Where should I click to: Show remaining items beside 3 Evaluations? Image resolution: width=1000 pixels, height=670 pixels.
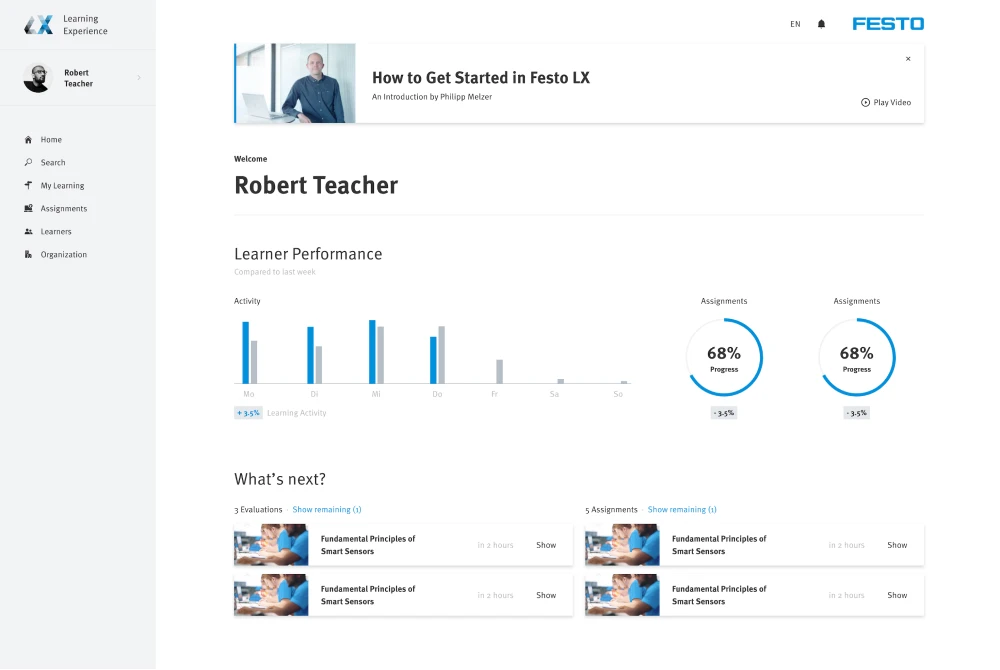tap(327, 509)
